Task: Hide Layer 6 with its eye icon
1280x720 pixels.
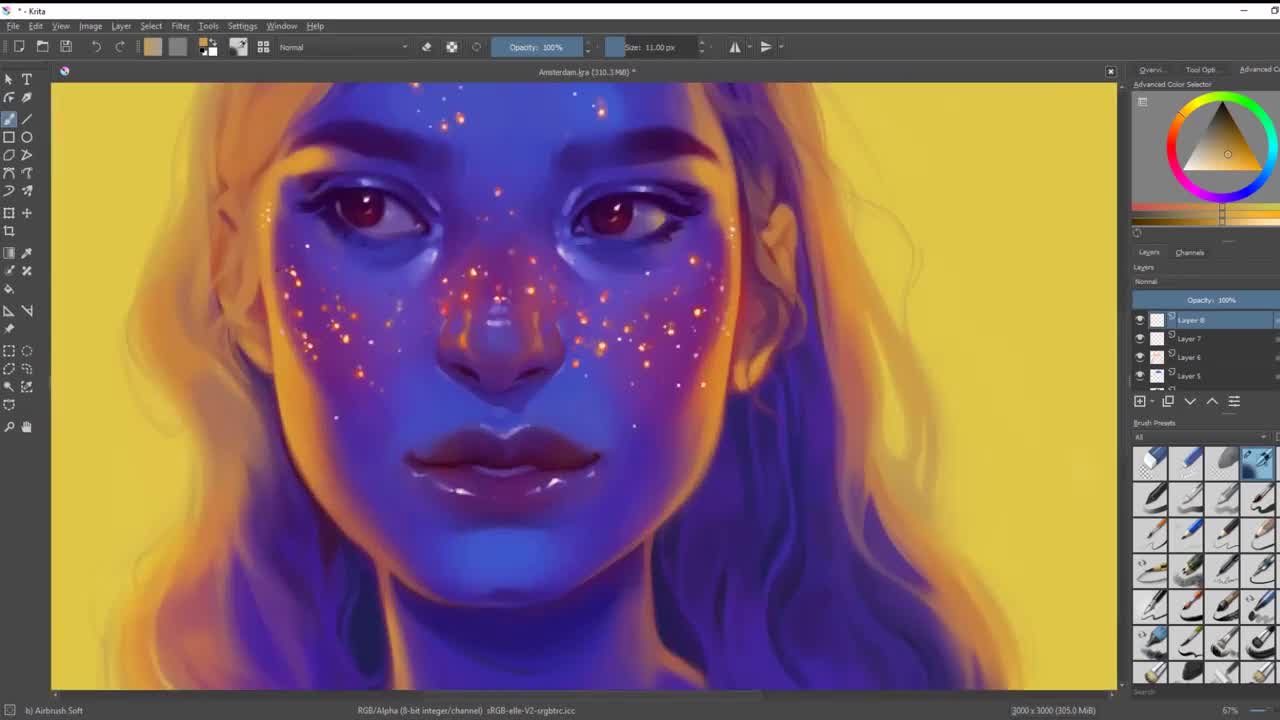Action: pos(1140,357)
